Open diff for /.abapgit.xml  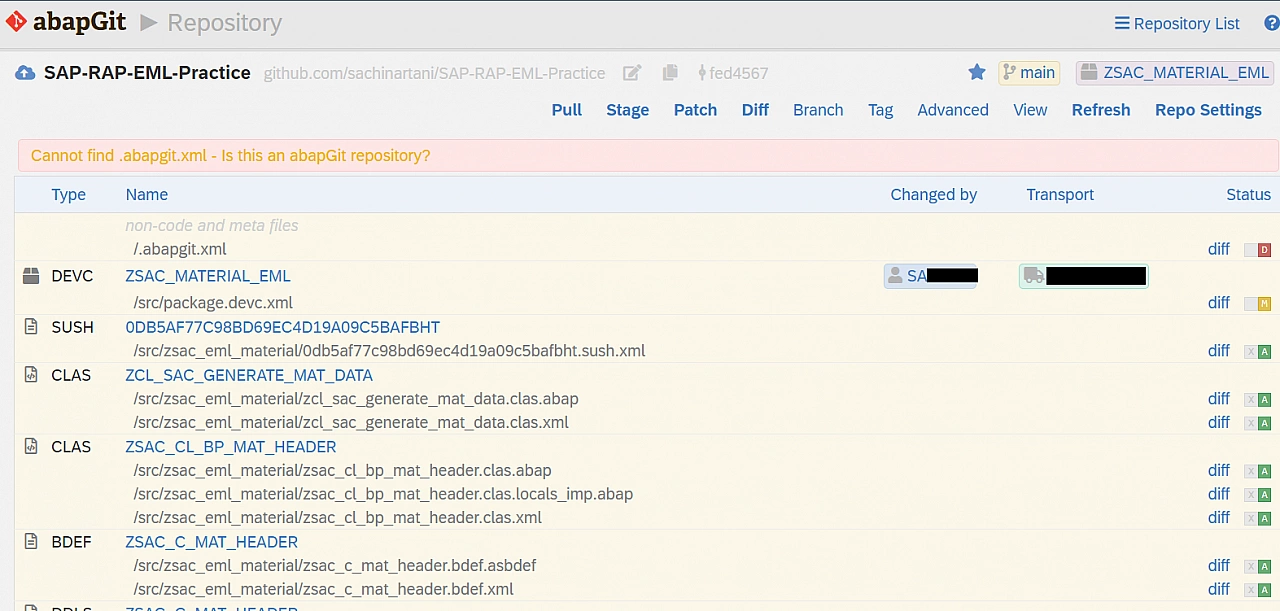[1218, 249]
